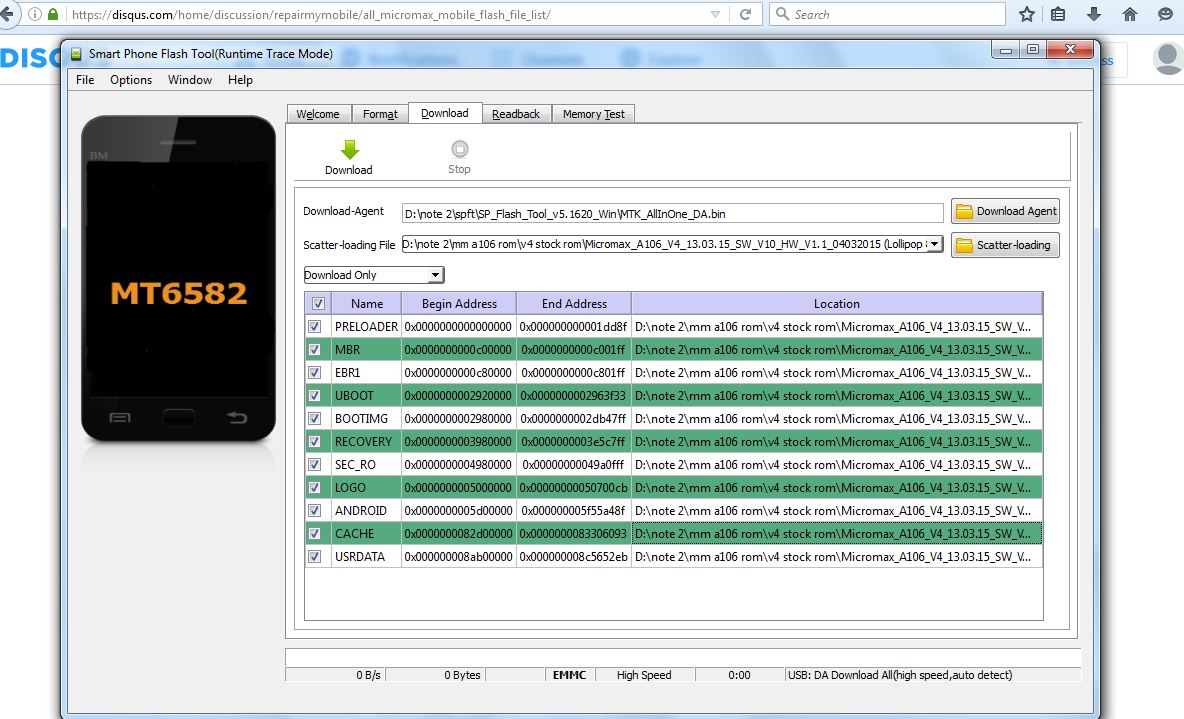This screenshot has width=1184, height=719.
Task: Click the Location column header
Action: pos(837,304)
